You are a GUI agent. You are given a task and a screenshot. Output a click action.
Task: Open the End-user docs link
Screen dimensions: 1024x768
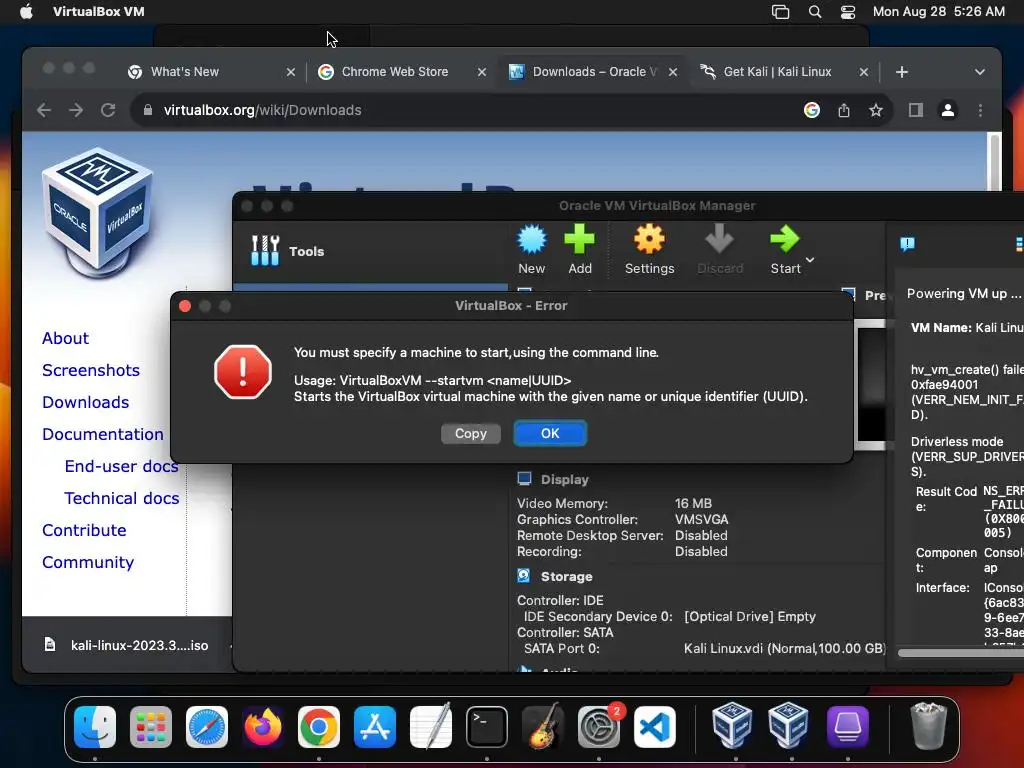[121, 466]
